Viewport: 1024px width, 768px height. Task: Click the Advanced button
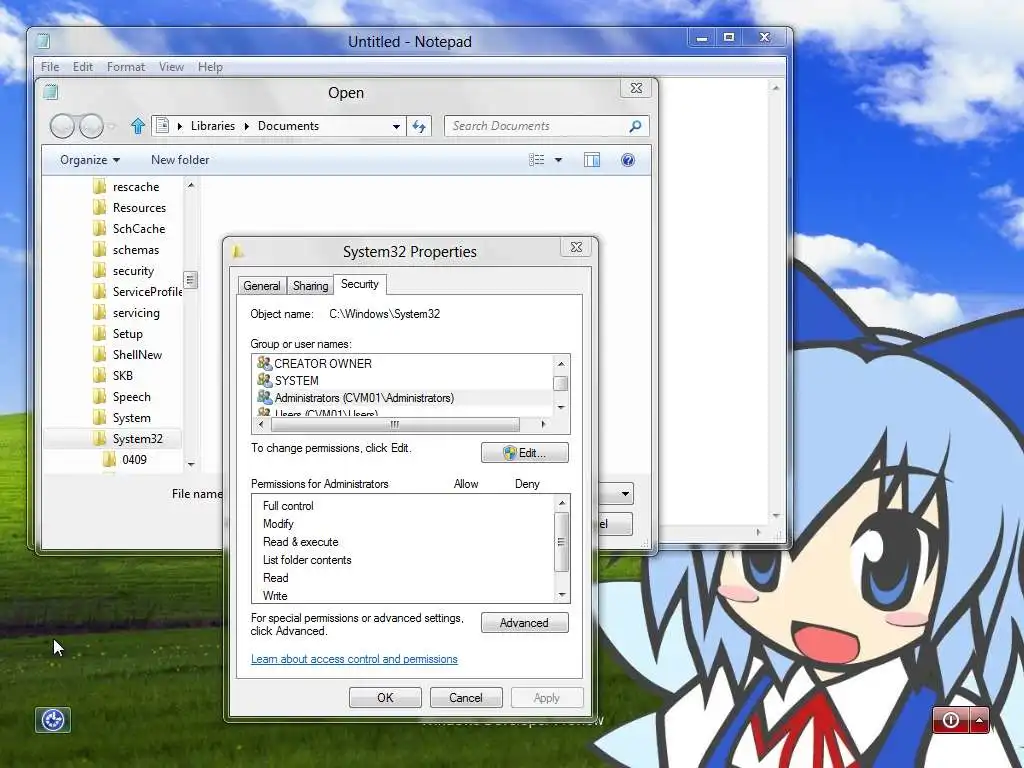[x=524, y=623]
